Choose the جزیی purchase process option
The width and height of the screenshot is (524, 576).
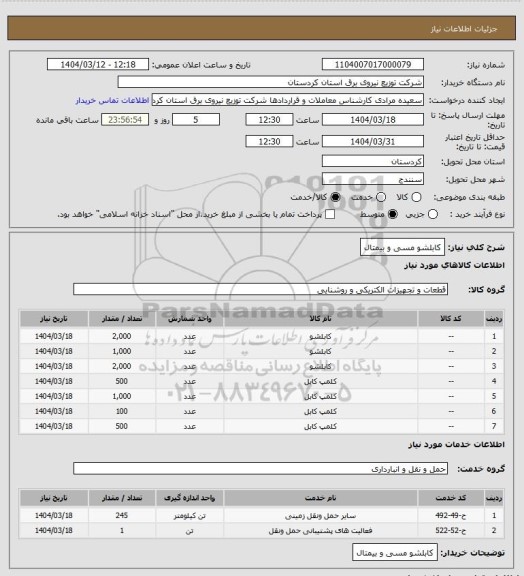433,214
